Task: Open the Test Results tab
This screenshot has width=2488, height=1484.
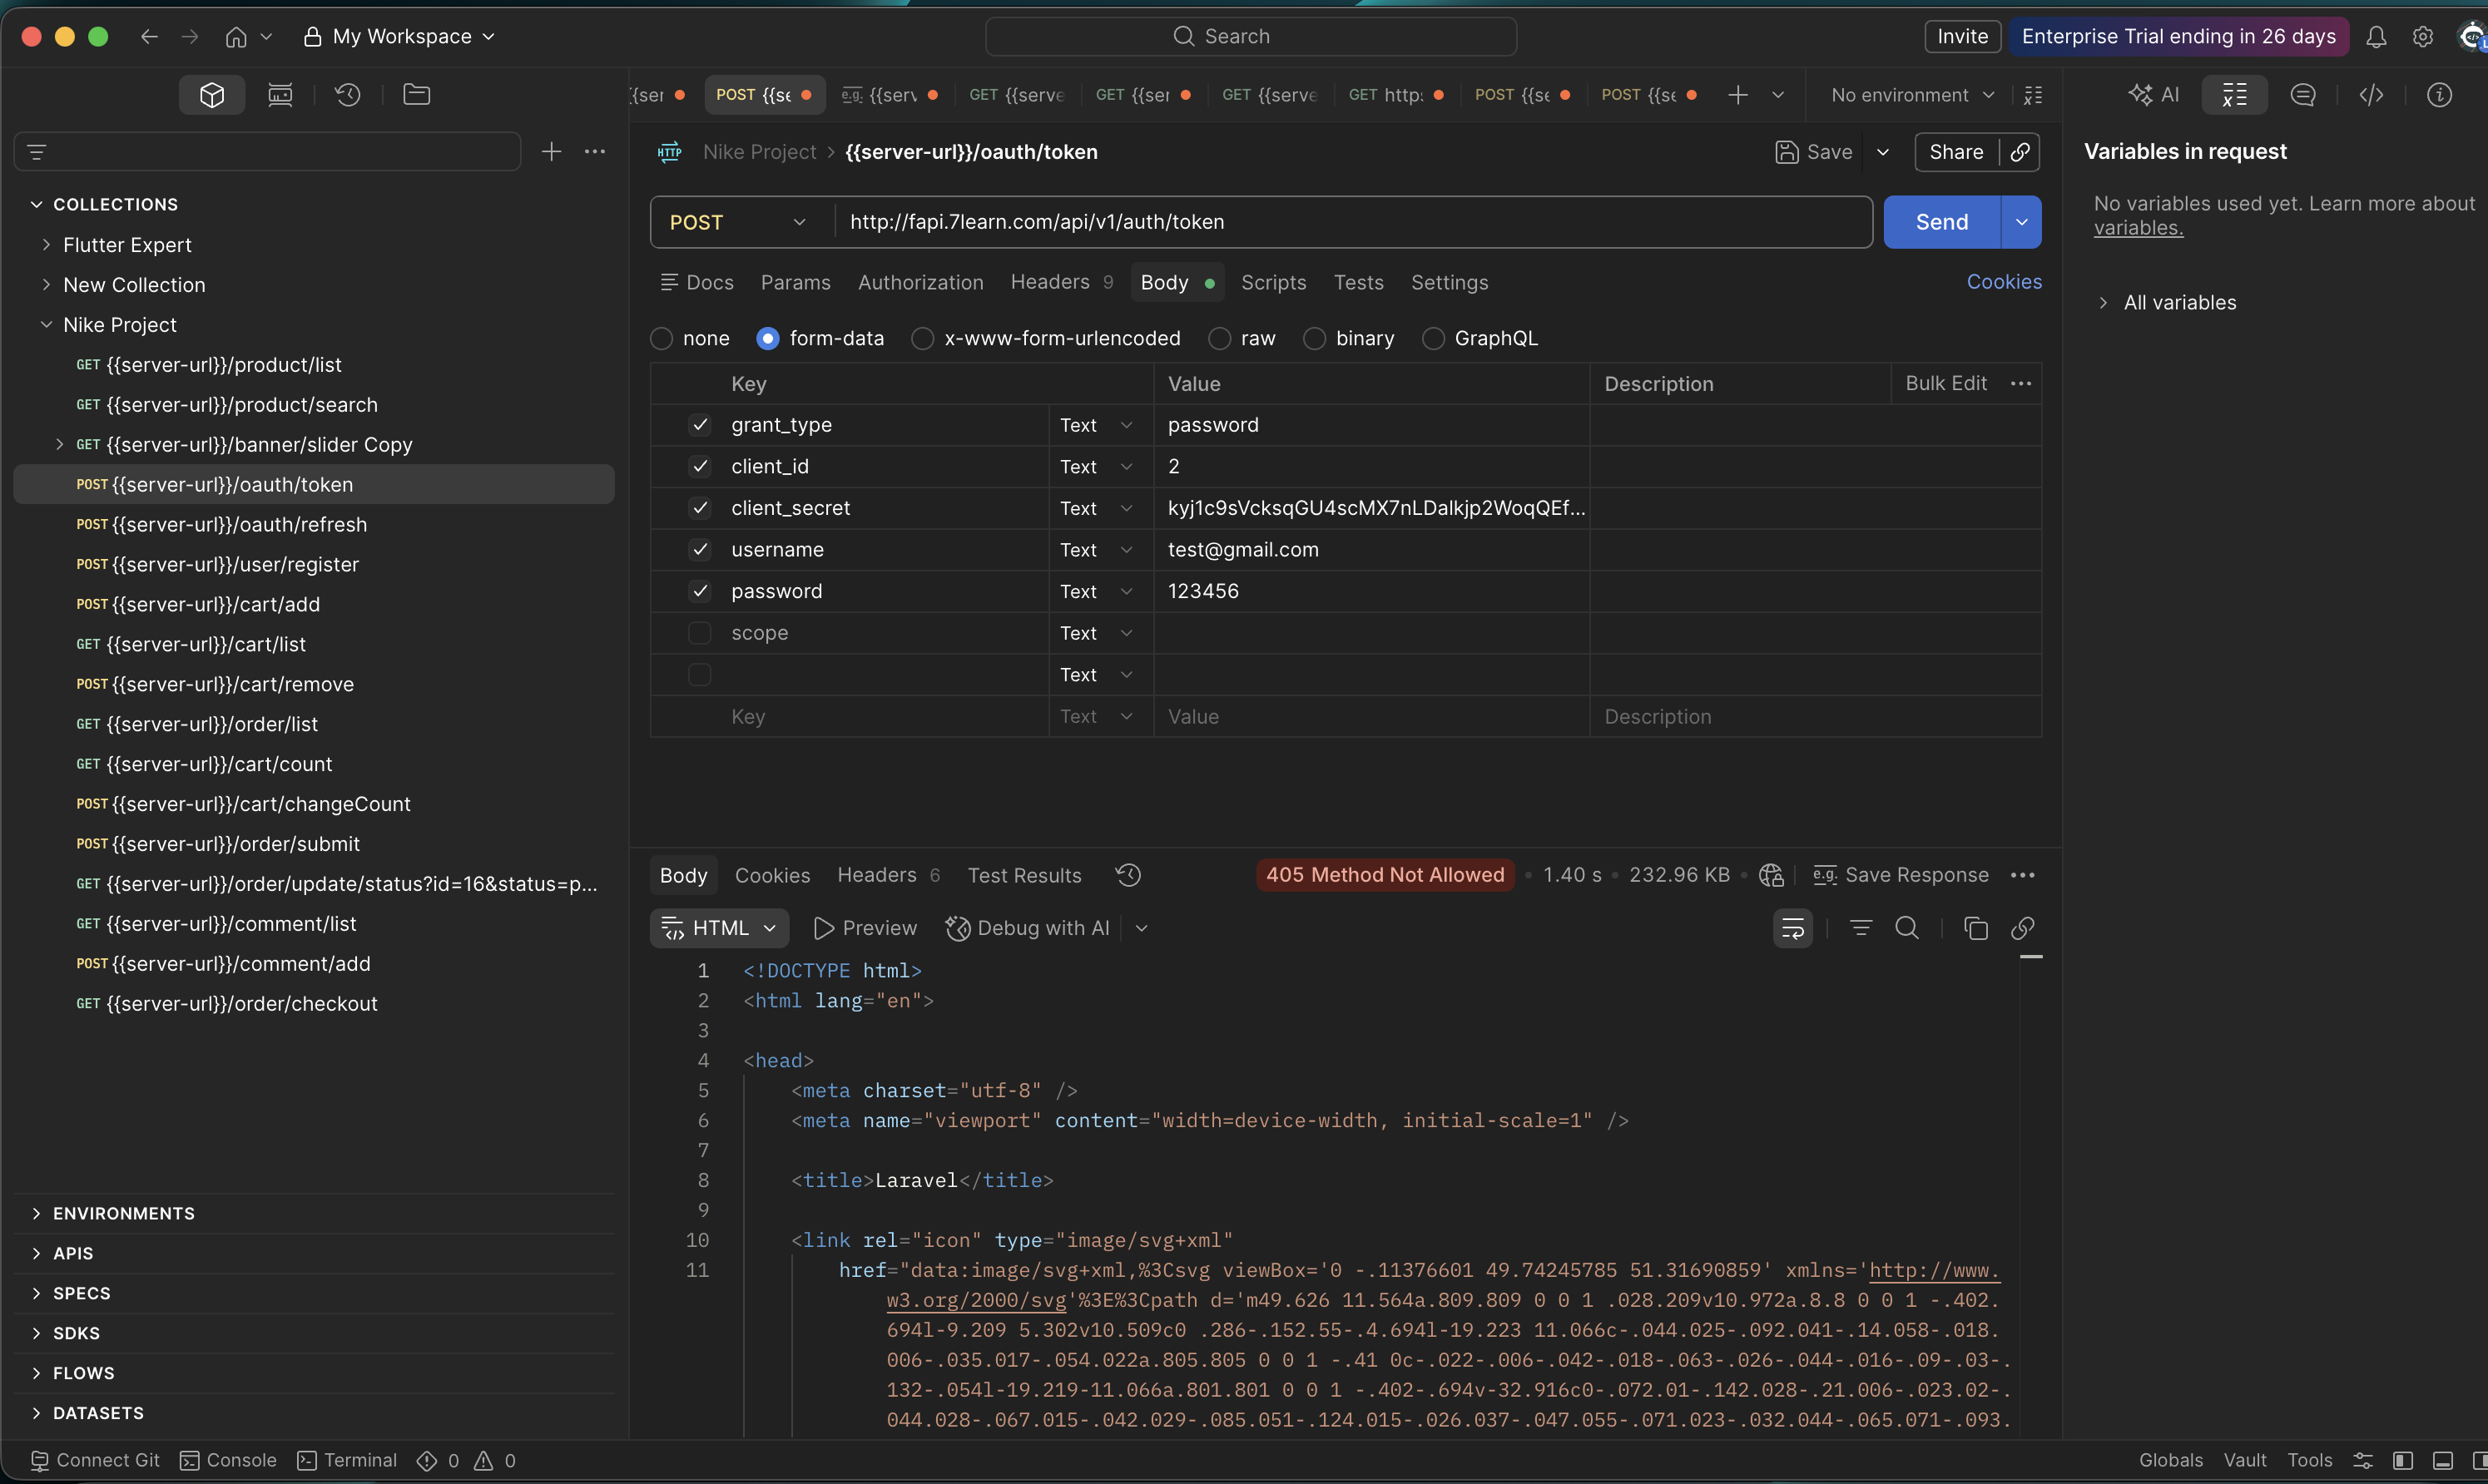Action: (1024, 876)
